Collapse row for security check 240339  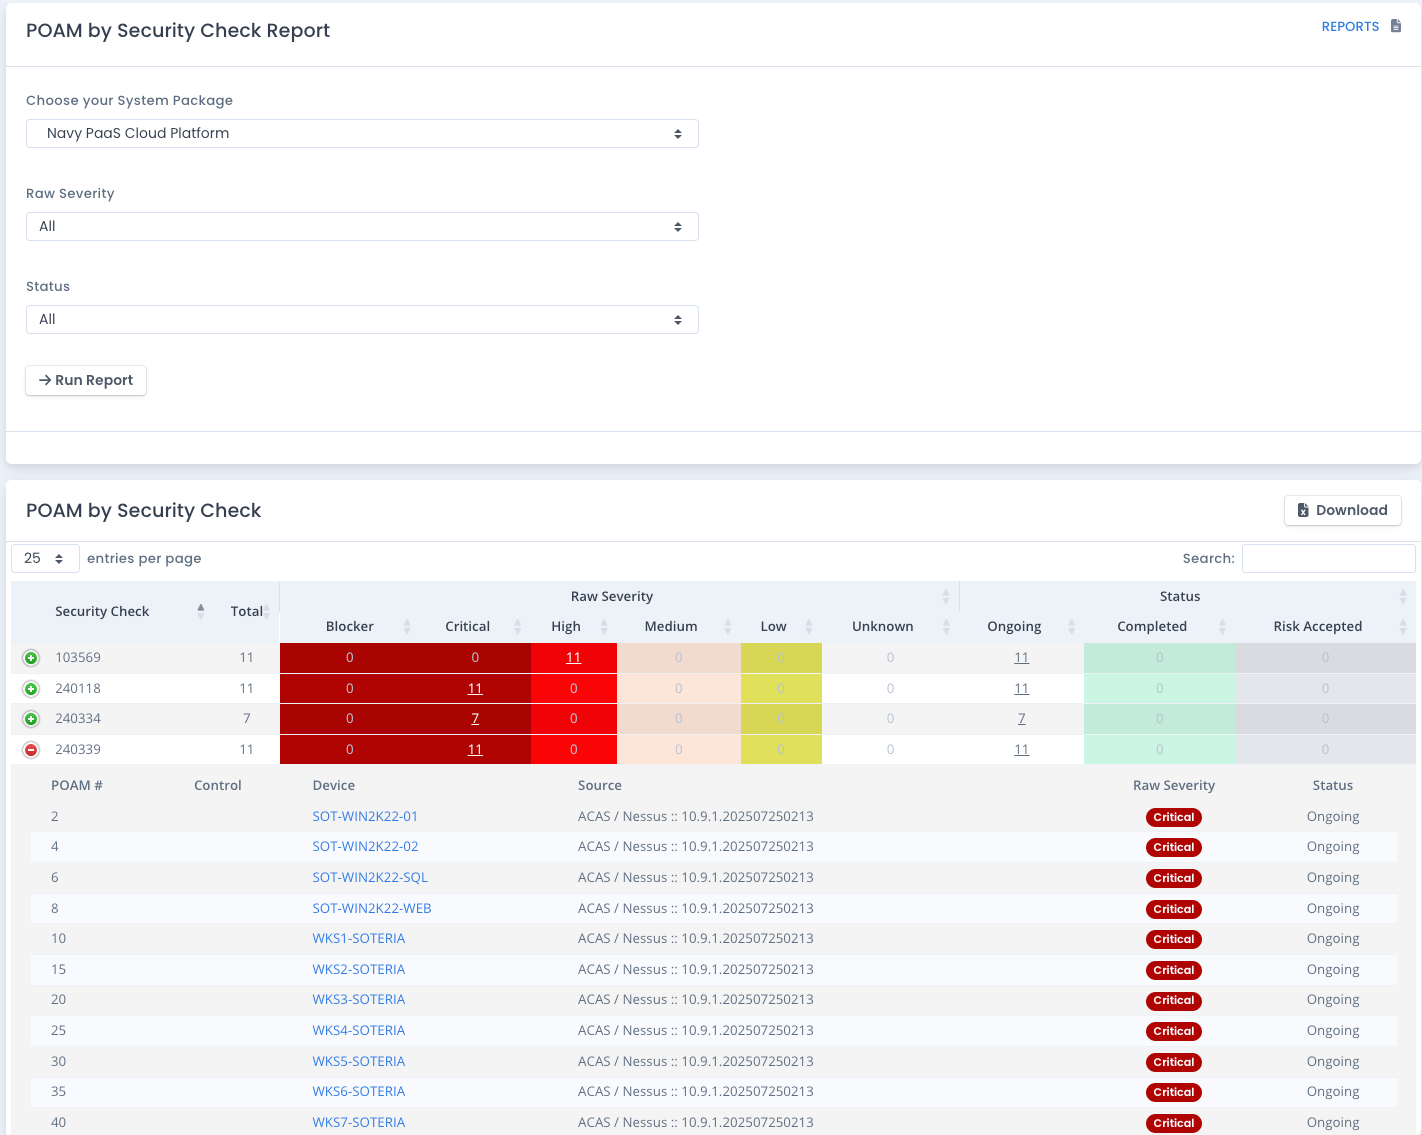click(x=31, y=750)
